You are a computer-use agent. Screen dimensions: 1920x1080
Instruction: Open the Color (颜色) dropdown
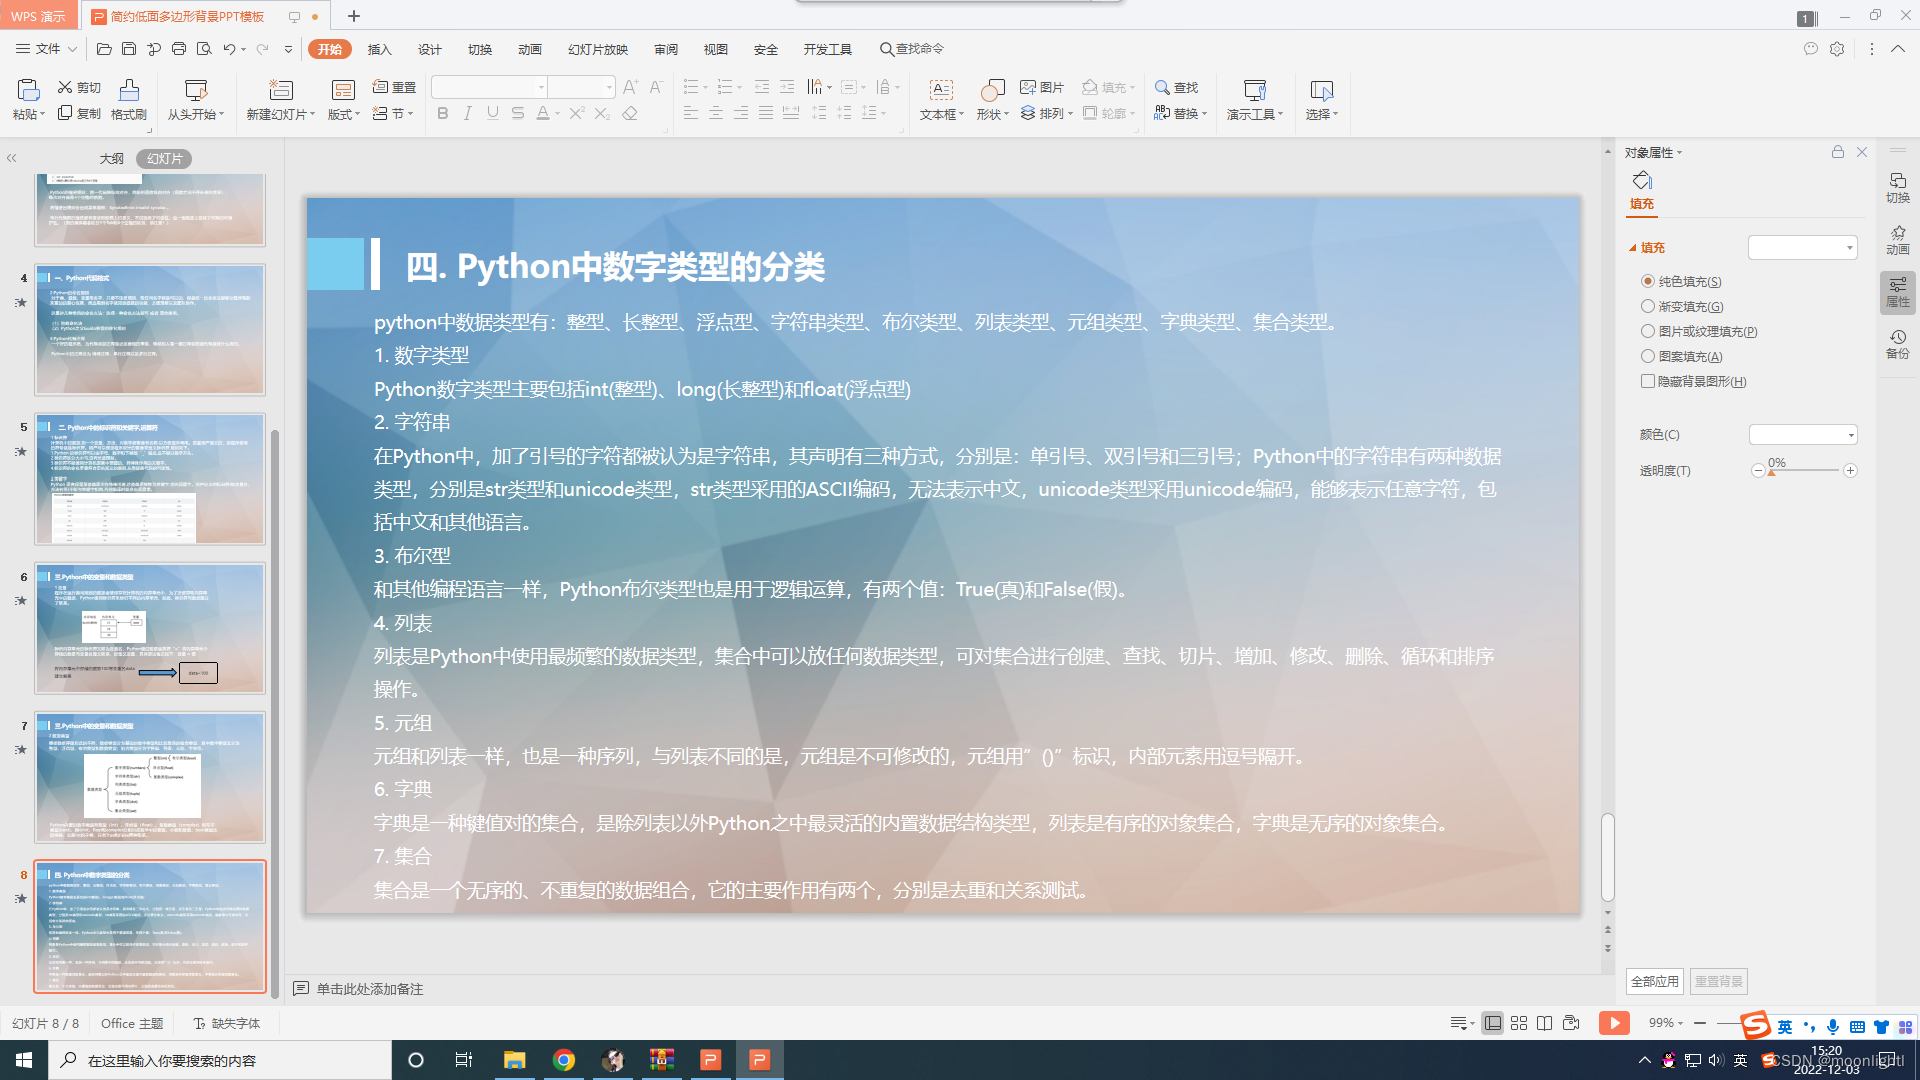(x=1851, y=435)
